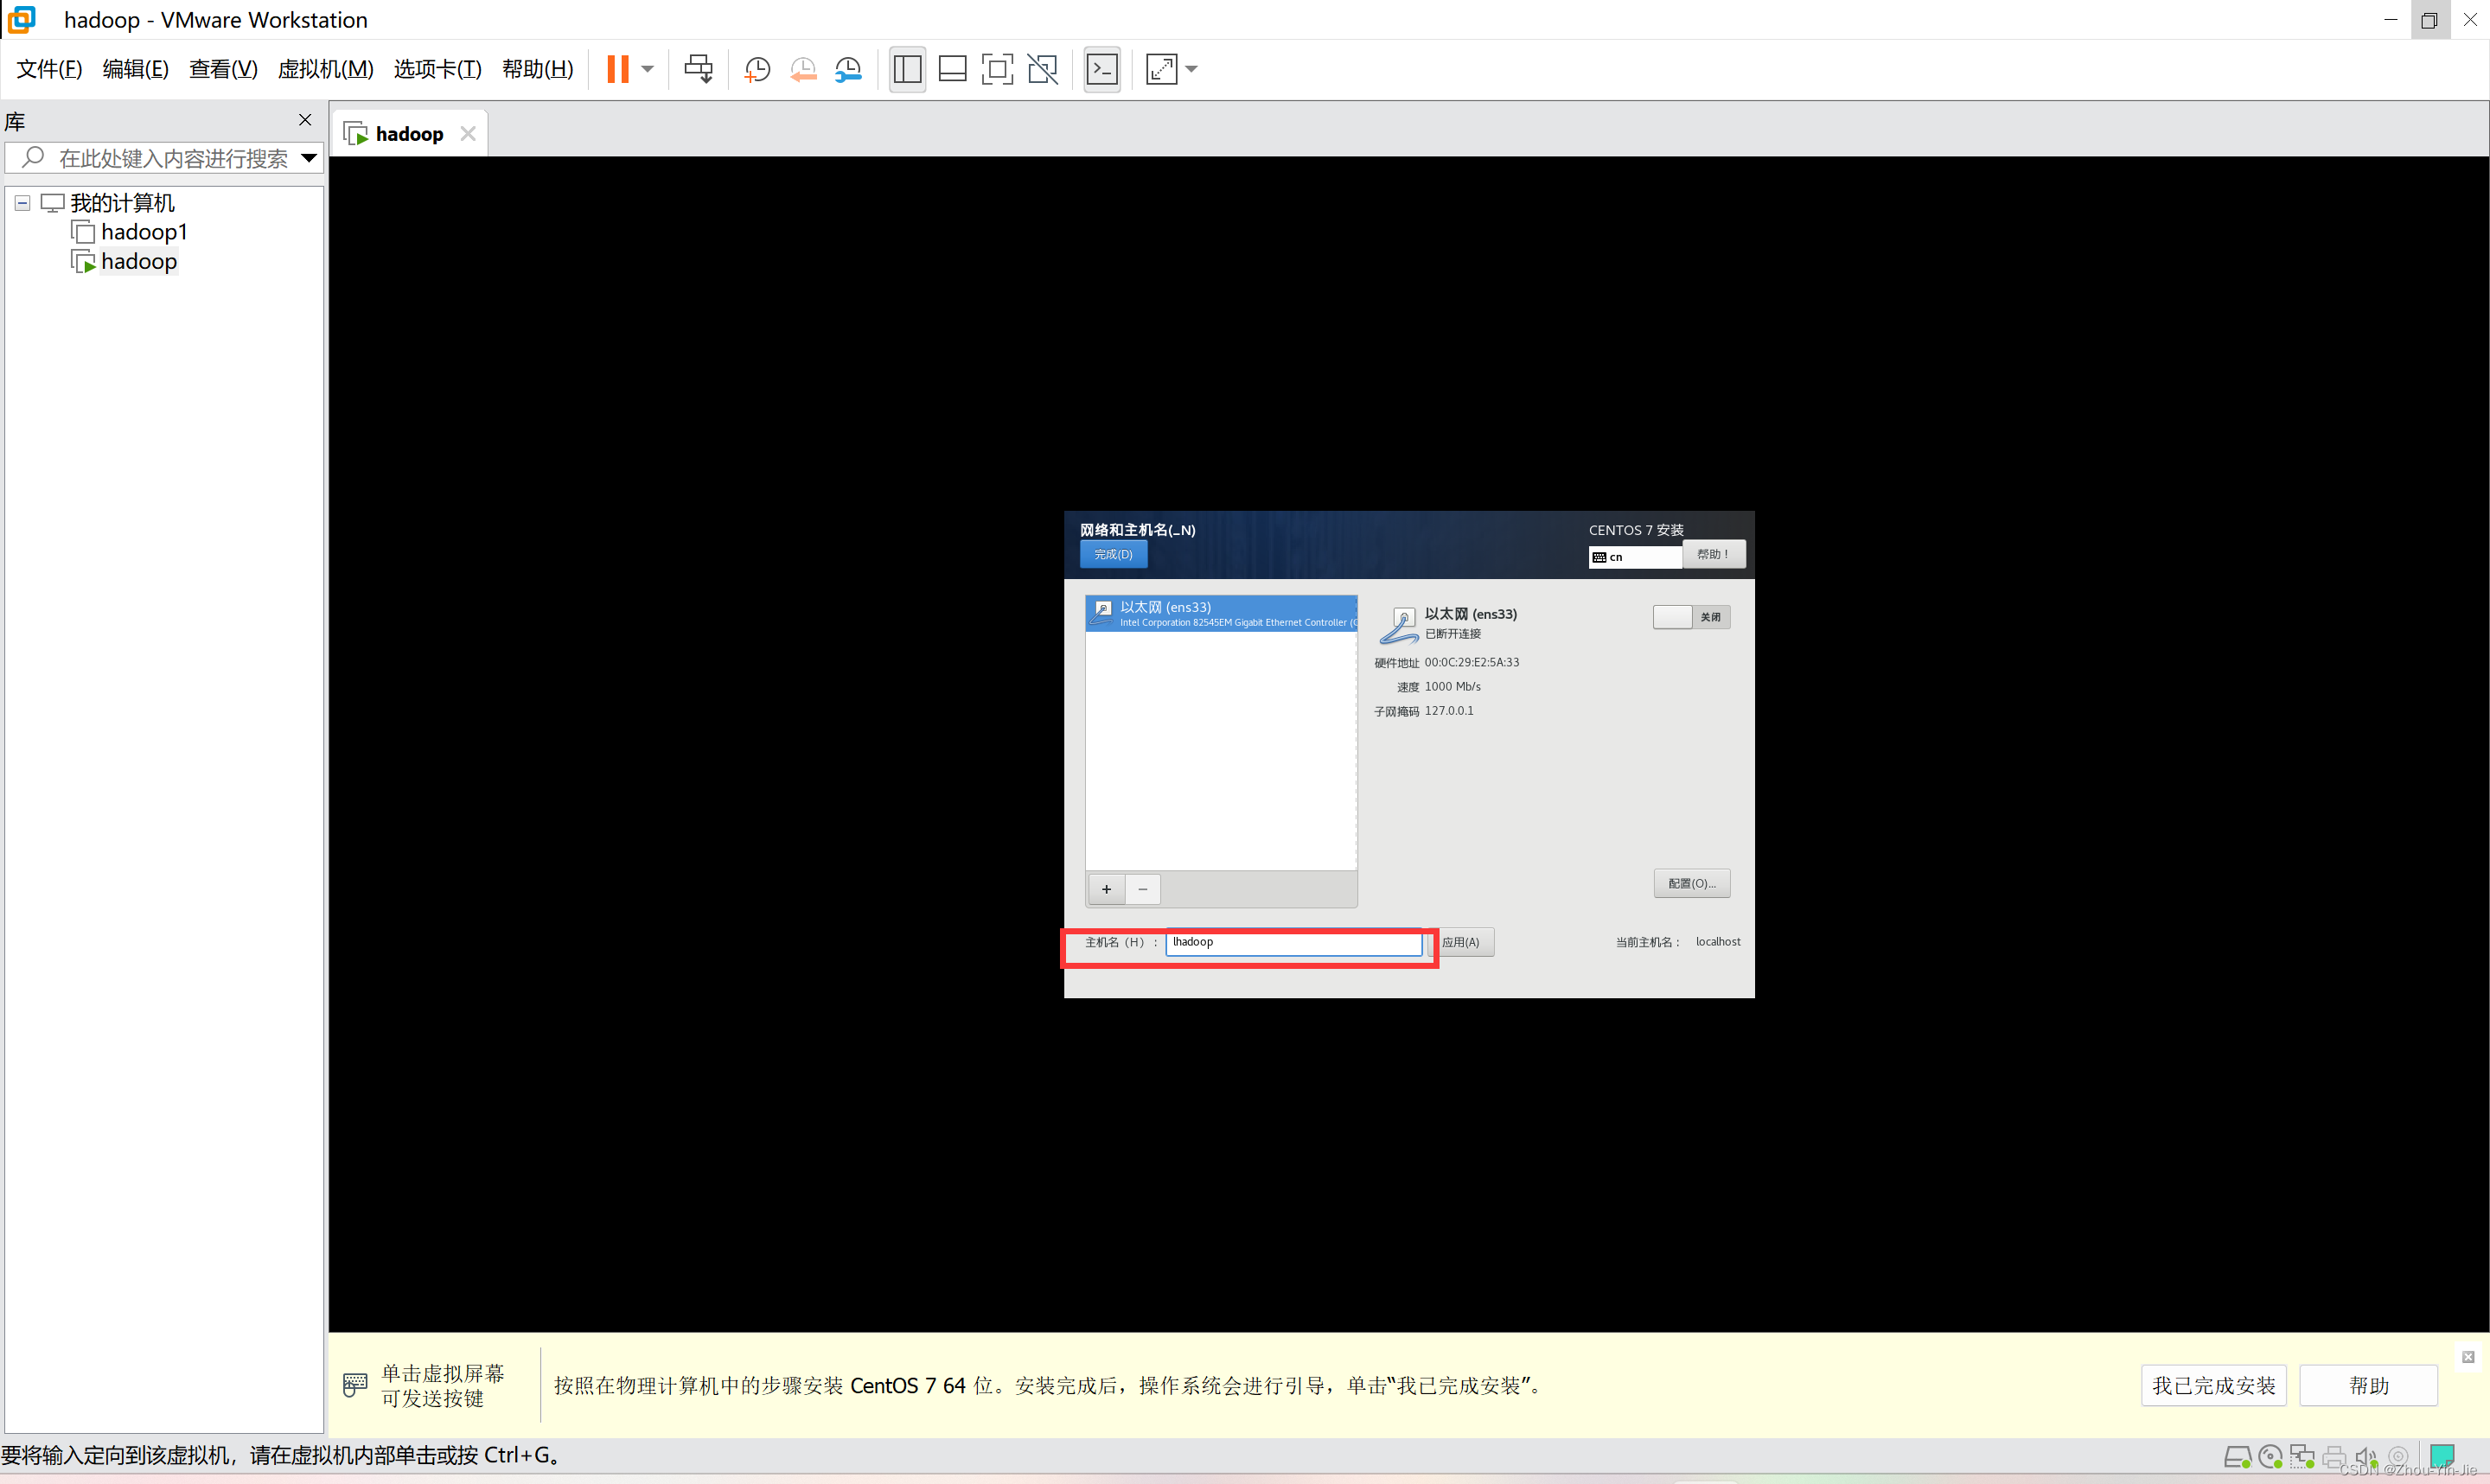The image size is (2490, 1484).
Task: Toggle the library sidebar panel icon
Action: (x=907, y=69)
